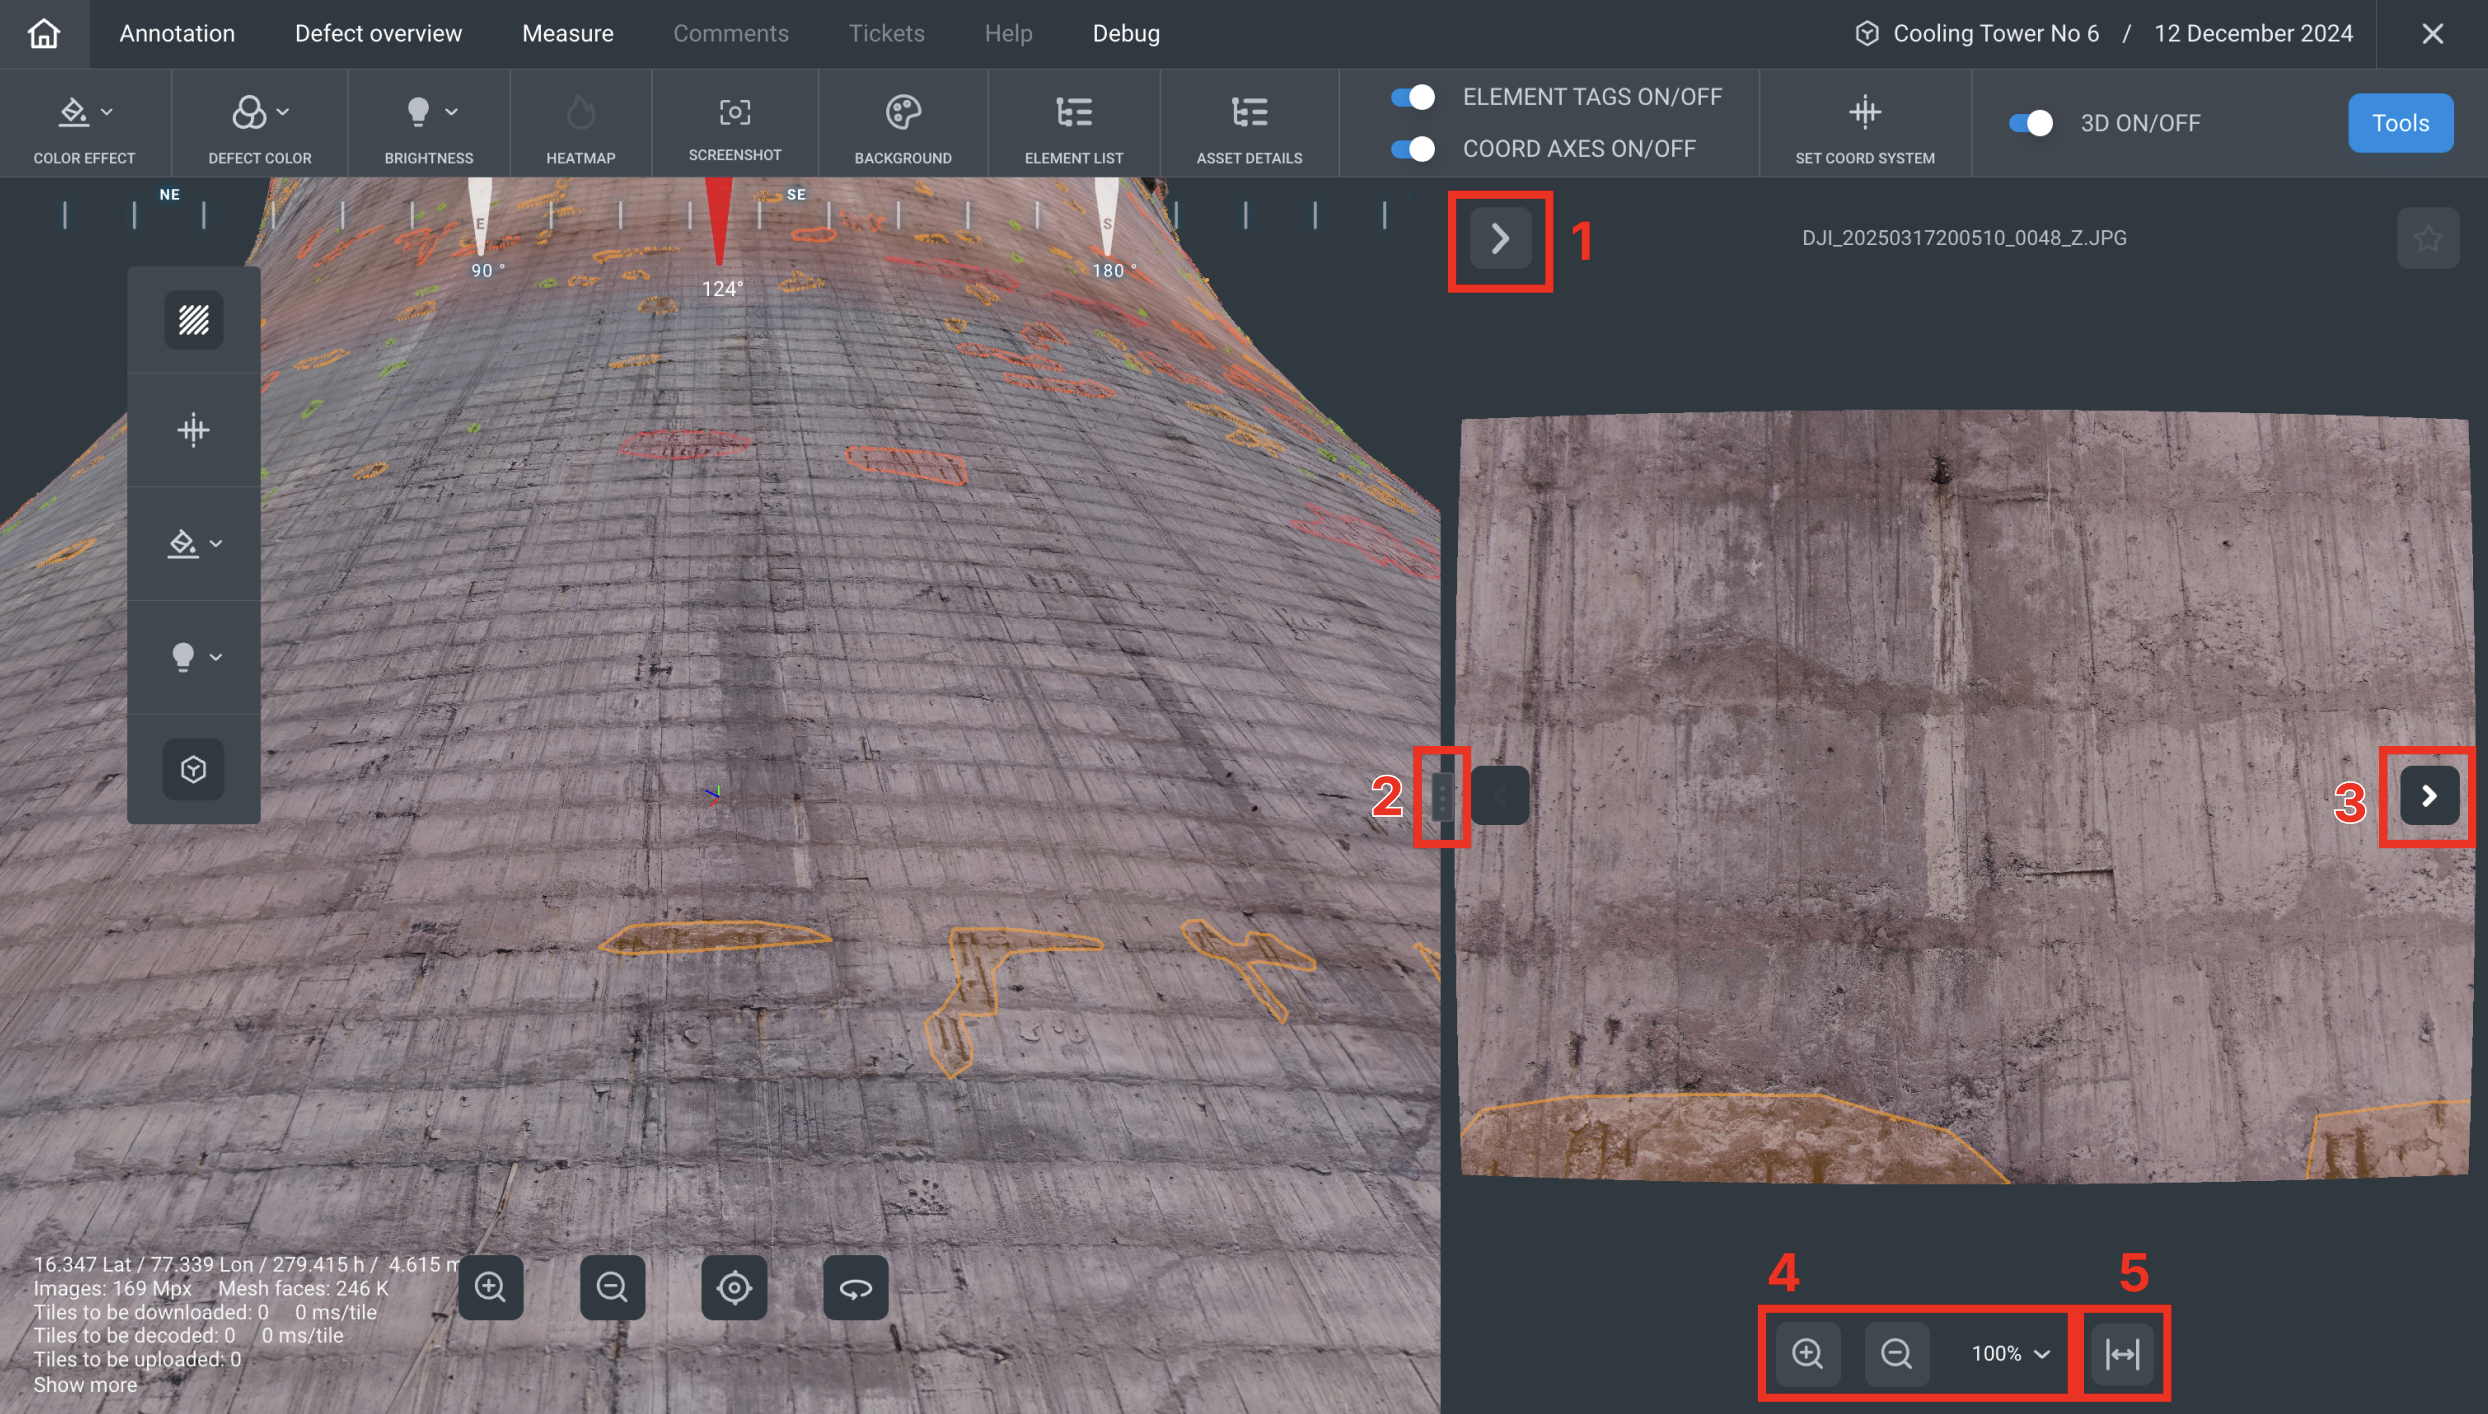Open the 100% zoom level dropdown
2488x1414 pixels.
tap(2010, 1353)
